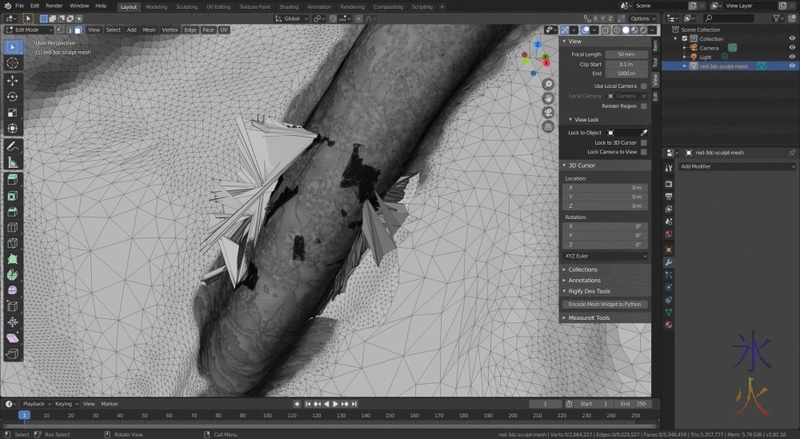Click Encode Mesh Widget to Python button
Image resolution: width=800 pixels, height=439 pixels.
click(606, 304)
